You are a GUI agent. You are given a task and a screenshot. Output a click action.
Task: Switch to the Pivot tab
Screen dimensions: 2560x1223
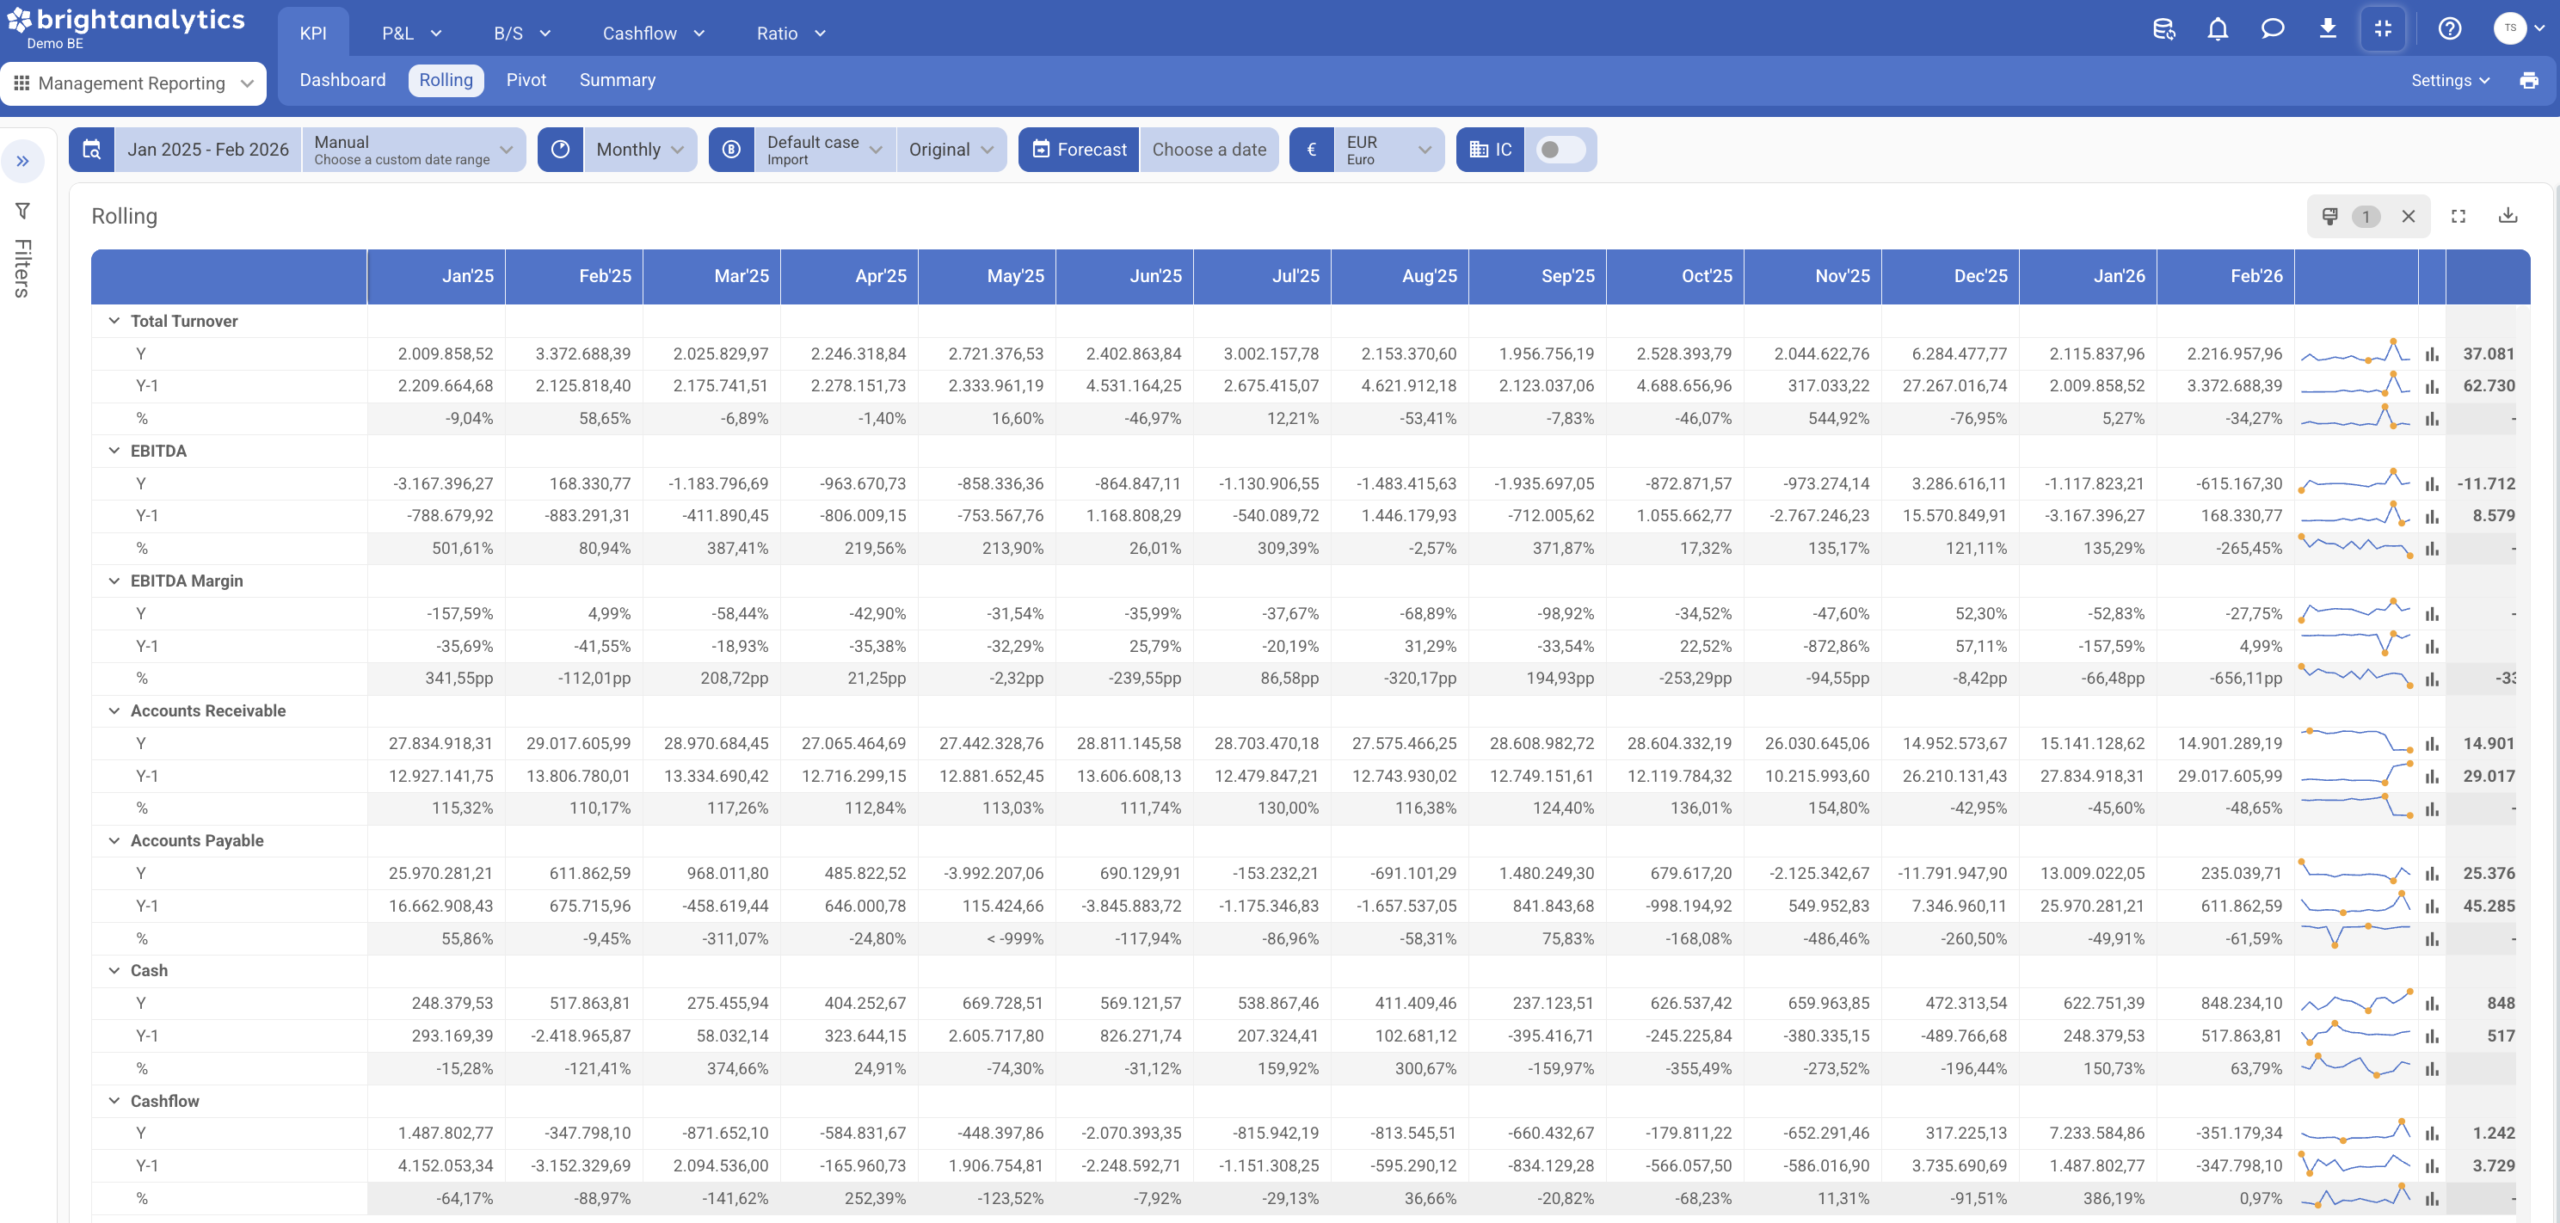point(526,80)
